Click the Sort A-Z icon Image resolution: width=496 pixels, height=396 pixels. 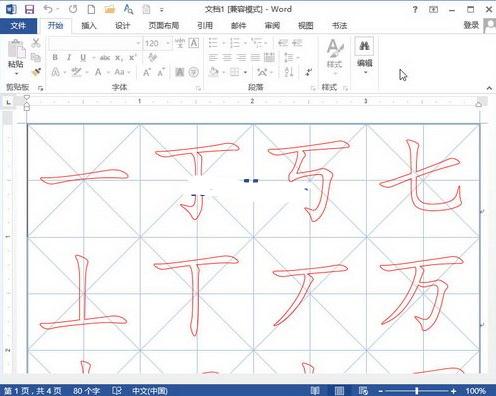click(x=289, y=72)
